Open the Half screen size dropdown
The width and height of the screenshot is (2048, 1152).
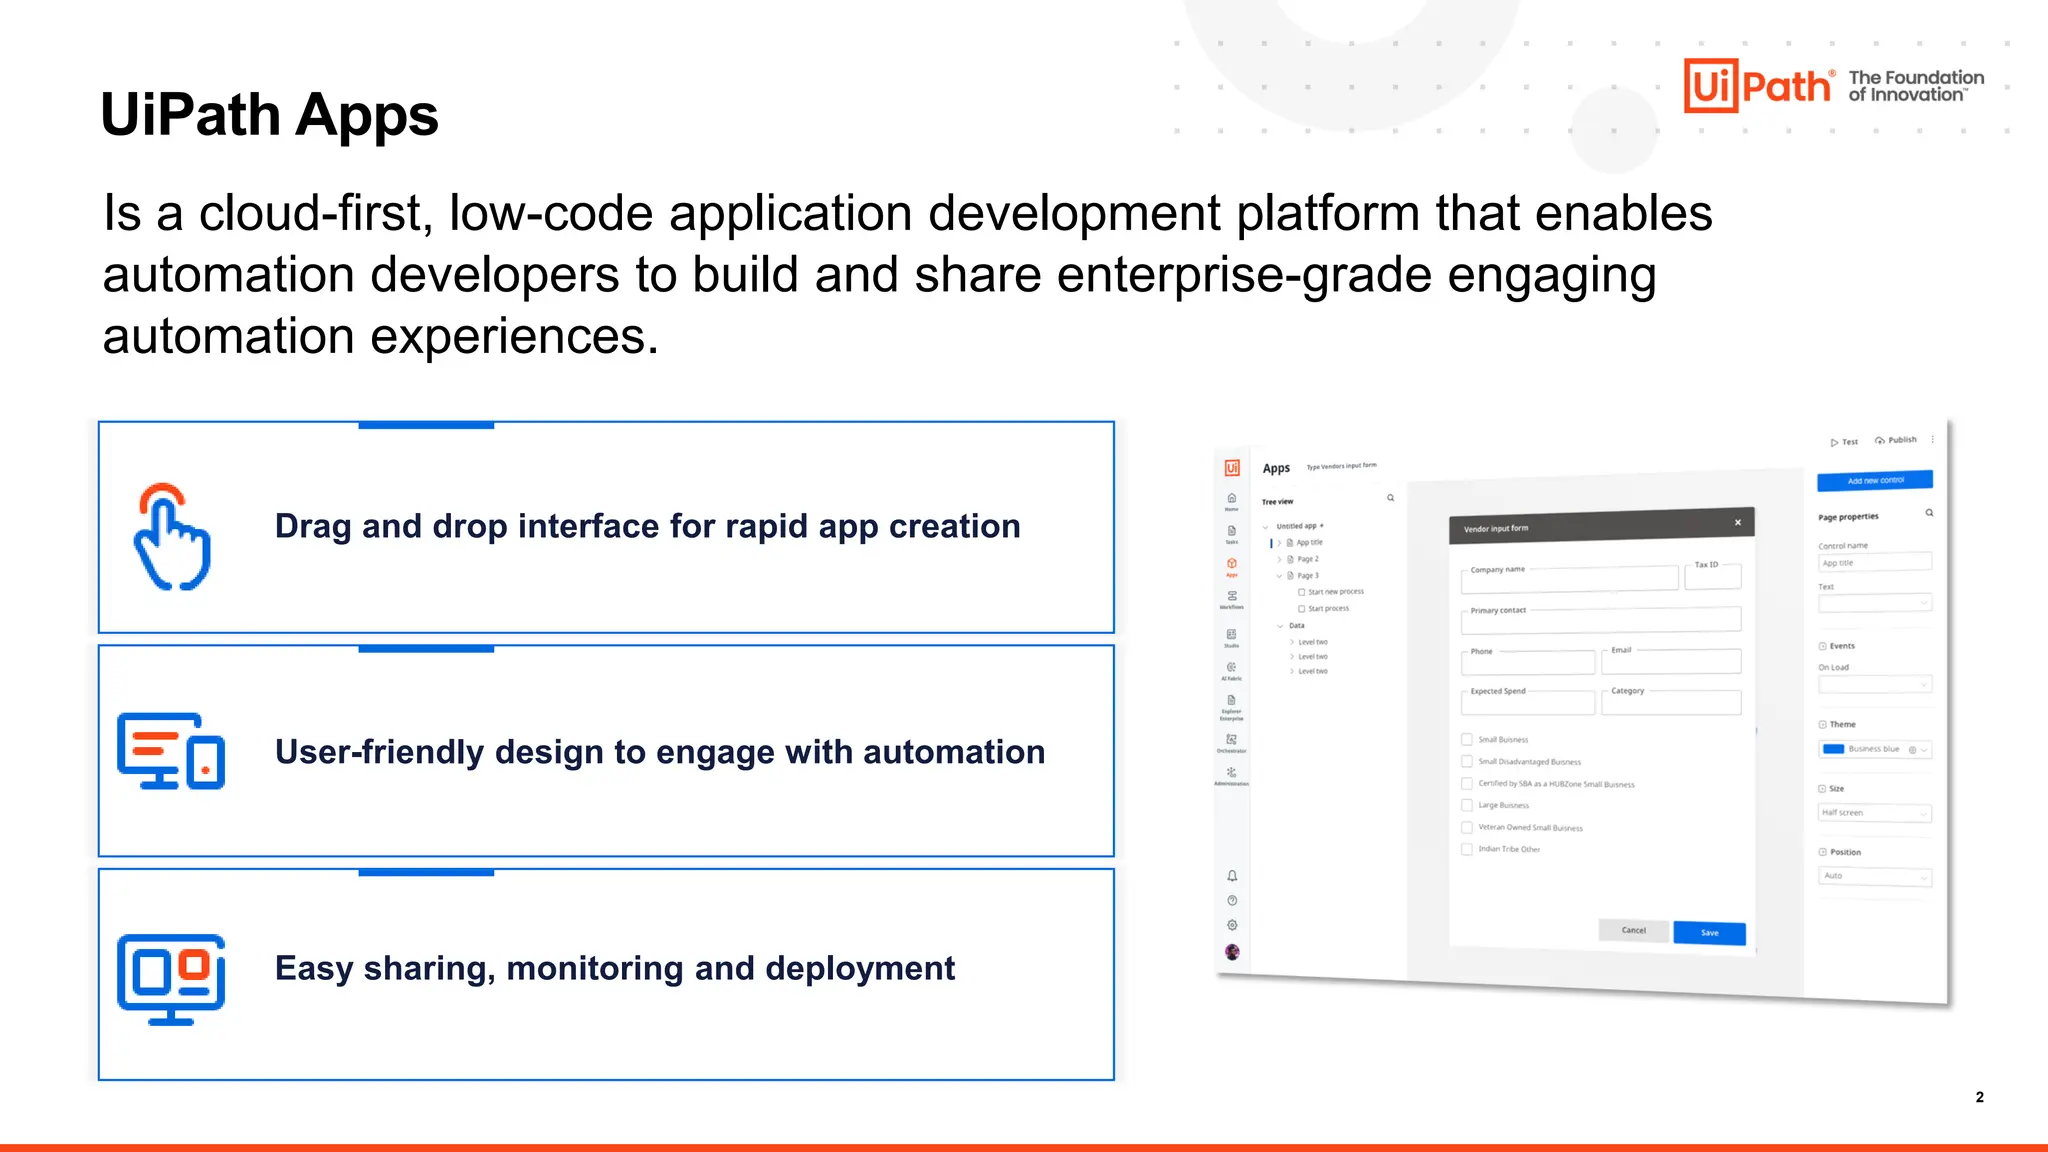click(1874, 813)
